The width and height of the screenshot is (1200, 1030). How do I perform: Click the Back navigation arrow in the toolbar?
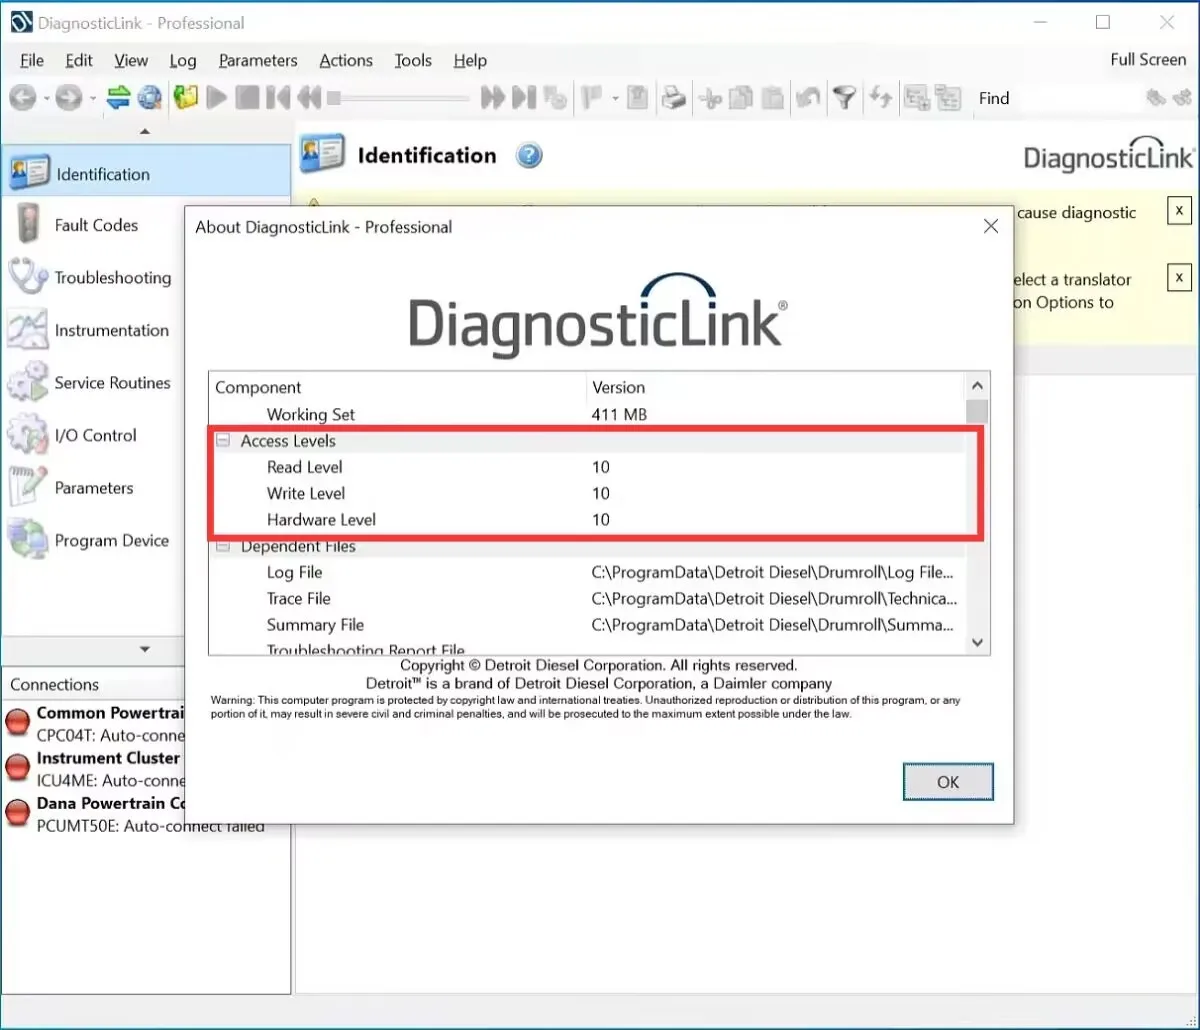click(x=22, y=97)
